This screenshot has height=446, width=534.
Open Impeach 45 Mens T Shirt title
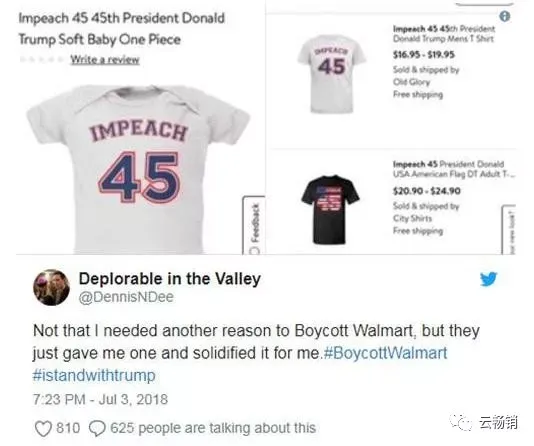point(444,34)
